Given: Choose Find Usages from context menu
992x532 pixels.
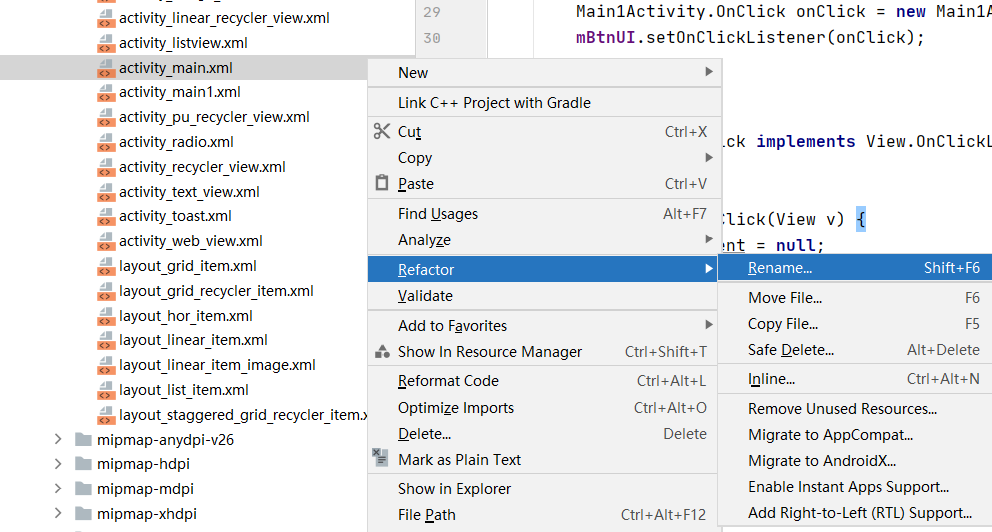Looking at the screenshot, I should 438,214.
